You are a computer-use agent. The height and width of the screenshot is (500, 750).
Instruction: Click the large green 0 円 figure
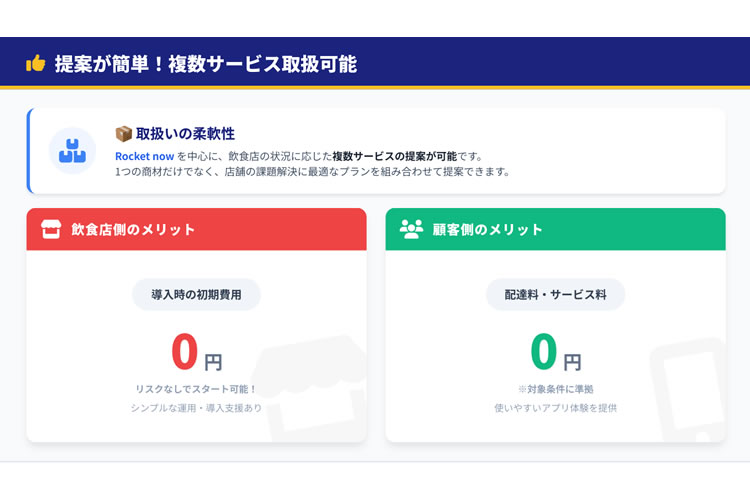[555, 352]
